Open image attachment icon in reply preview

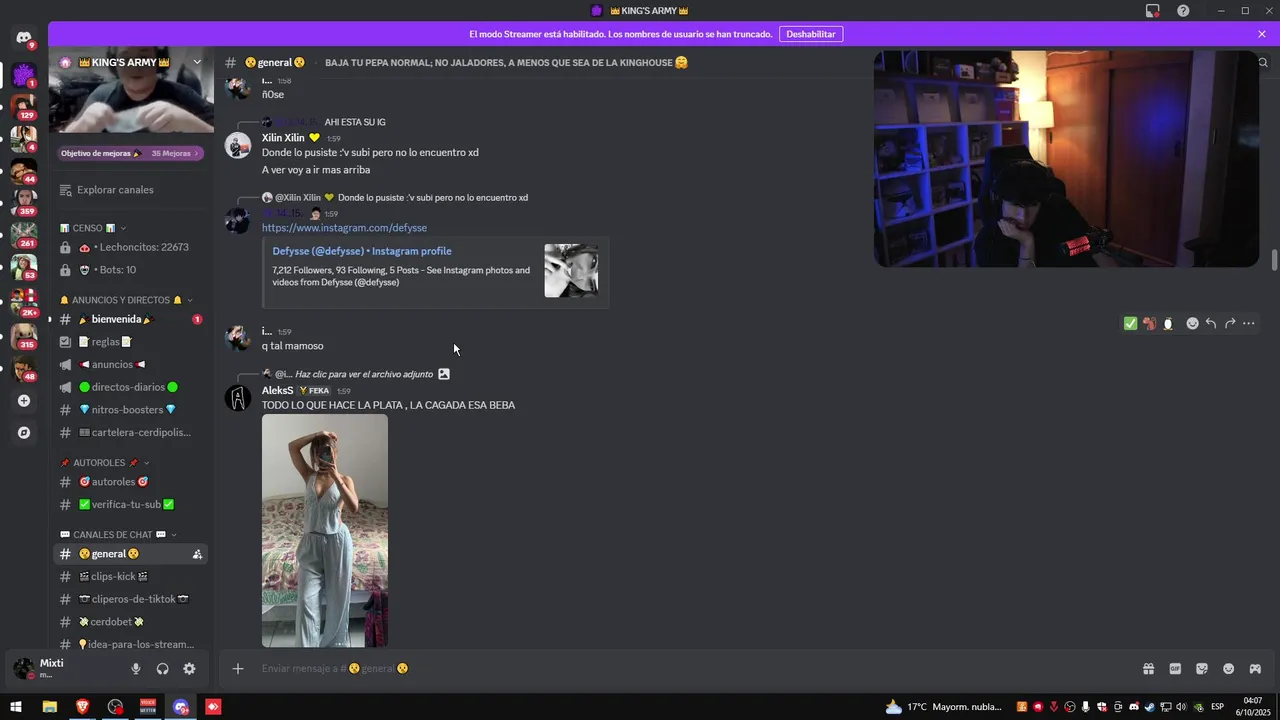[444, 374]
